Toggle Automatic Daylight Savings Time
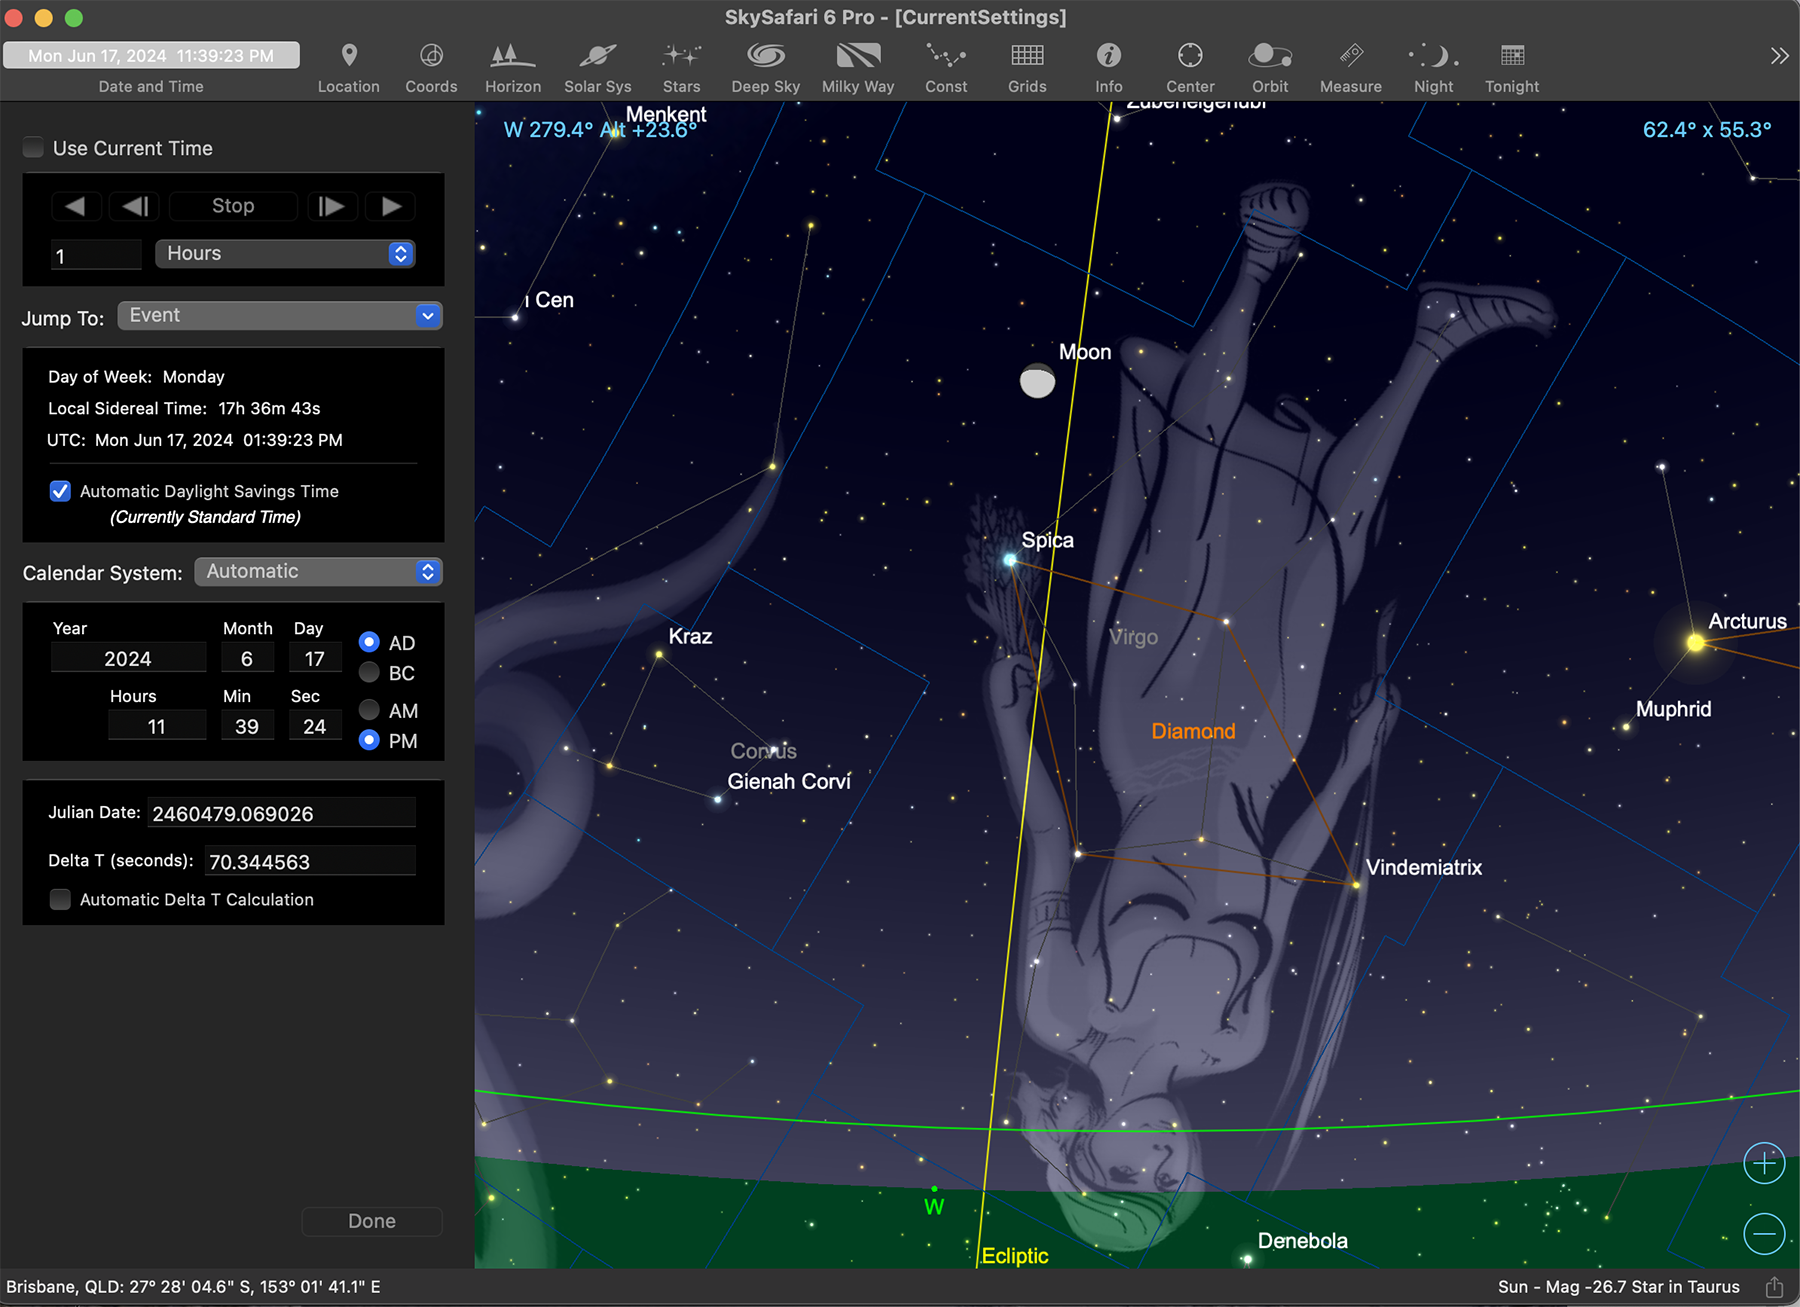The width and height of the screenshot is (1800, 1307). 60,491
